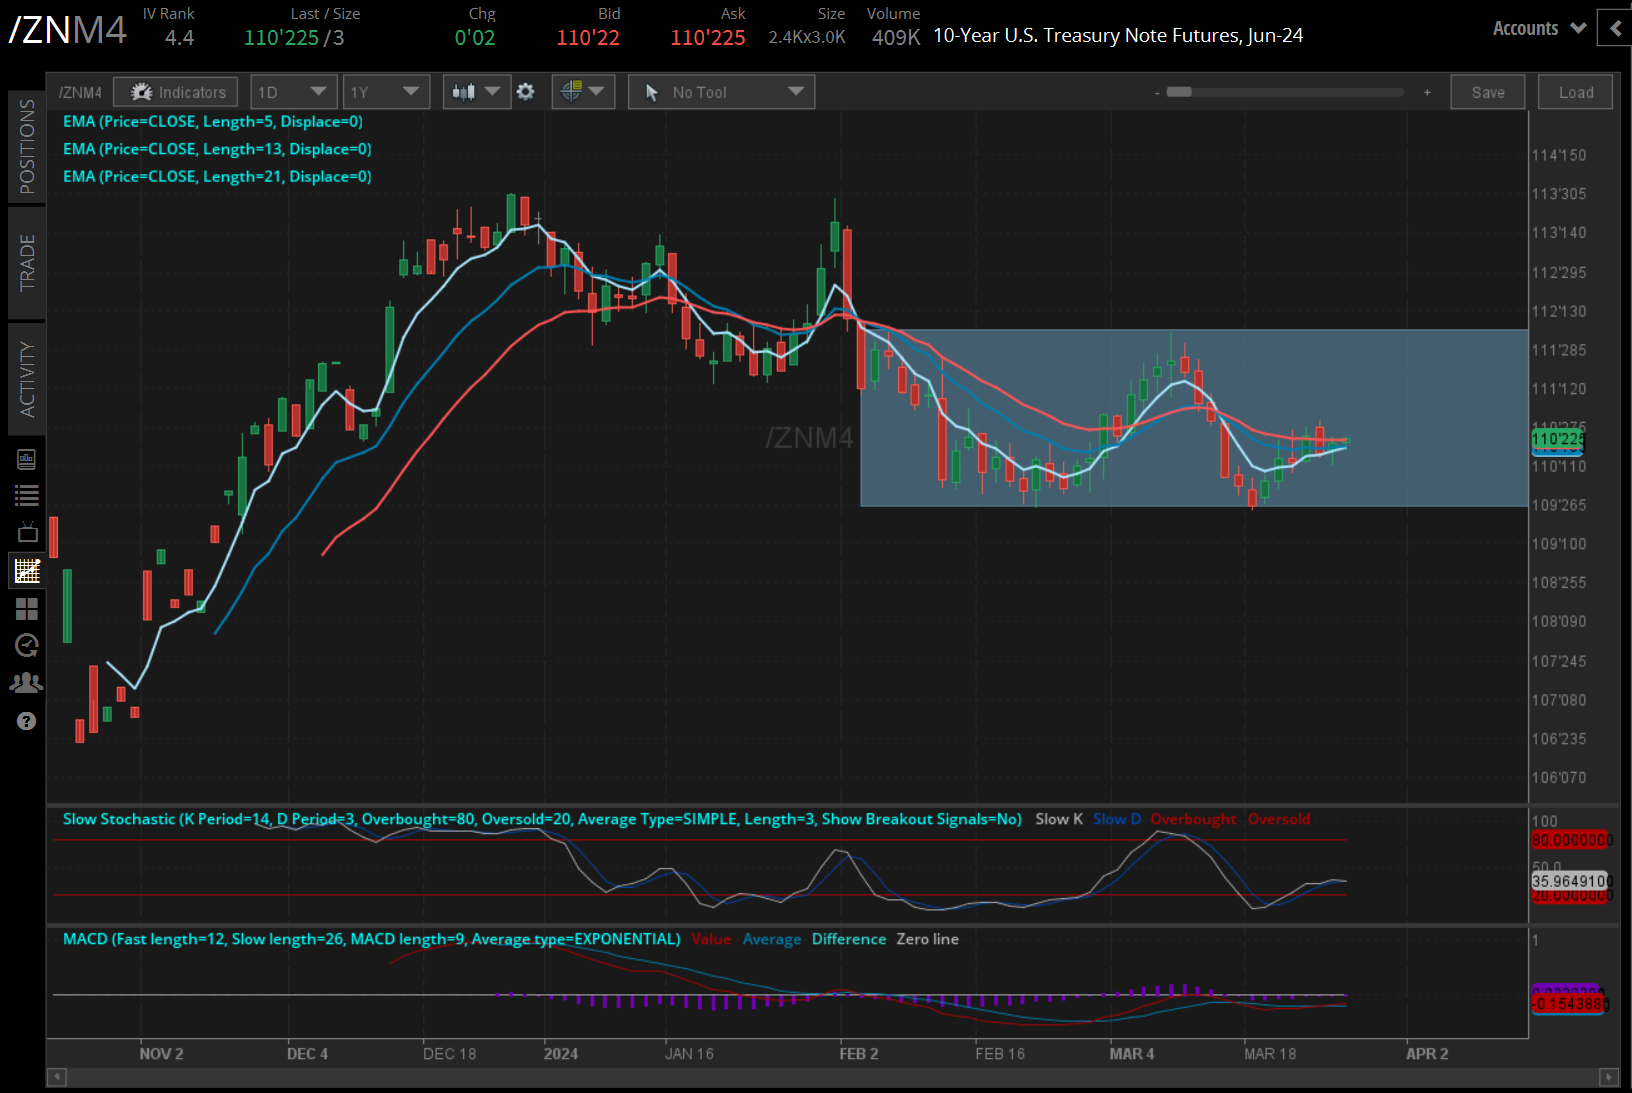Click the chart zoom slider handle
This screenshot has height=1093, width=1632.
point(1179,92)
